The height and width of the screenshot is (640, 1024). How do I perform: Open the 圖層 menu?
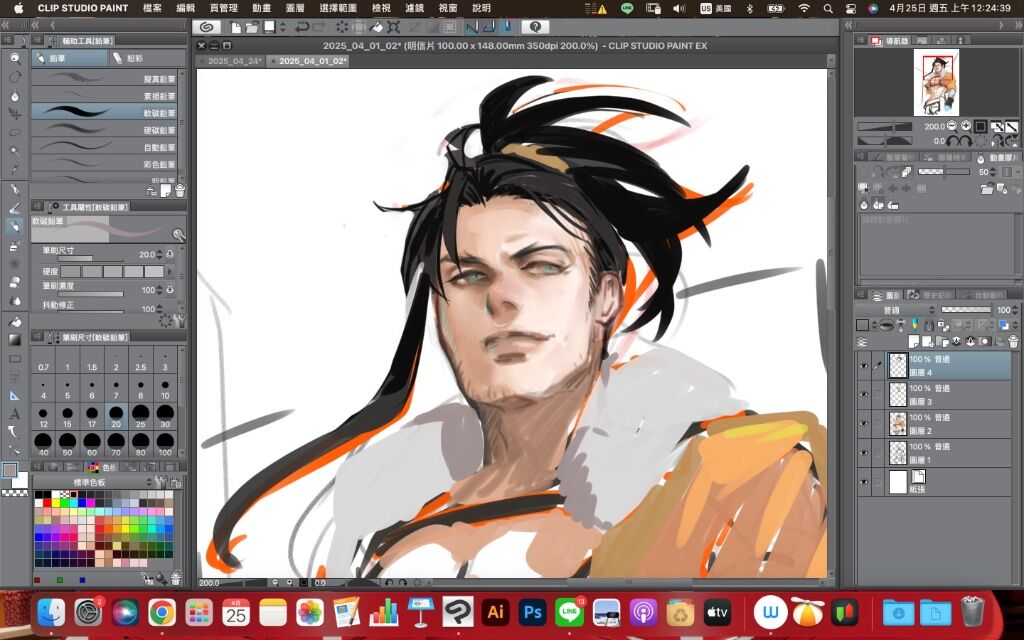(295, 8)
